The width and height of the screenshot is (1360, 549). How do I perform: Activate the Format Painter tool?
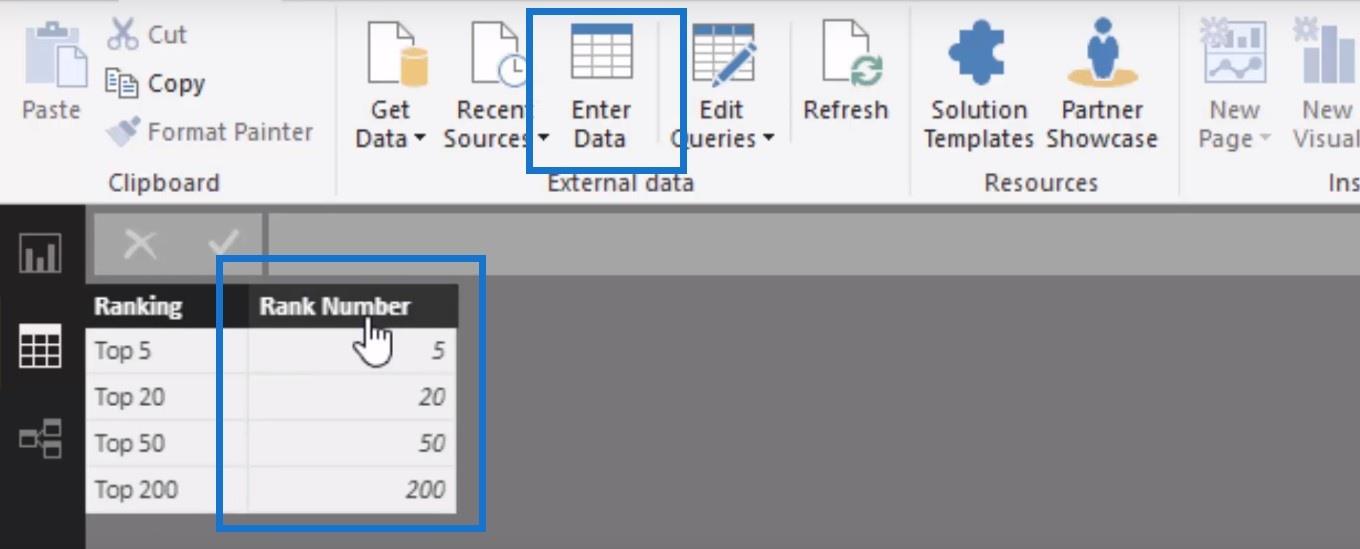(210, 132)
